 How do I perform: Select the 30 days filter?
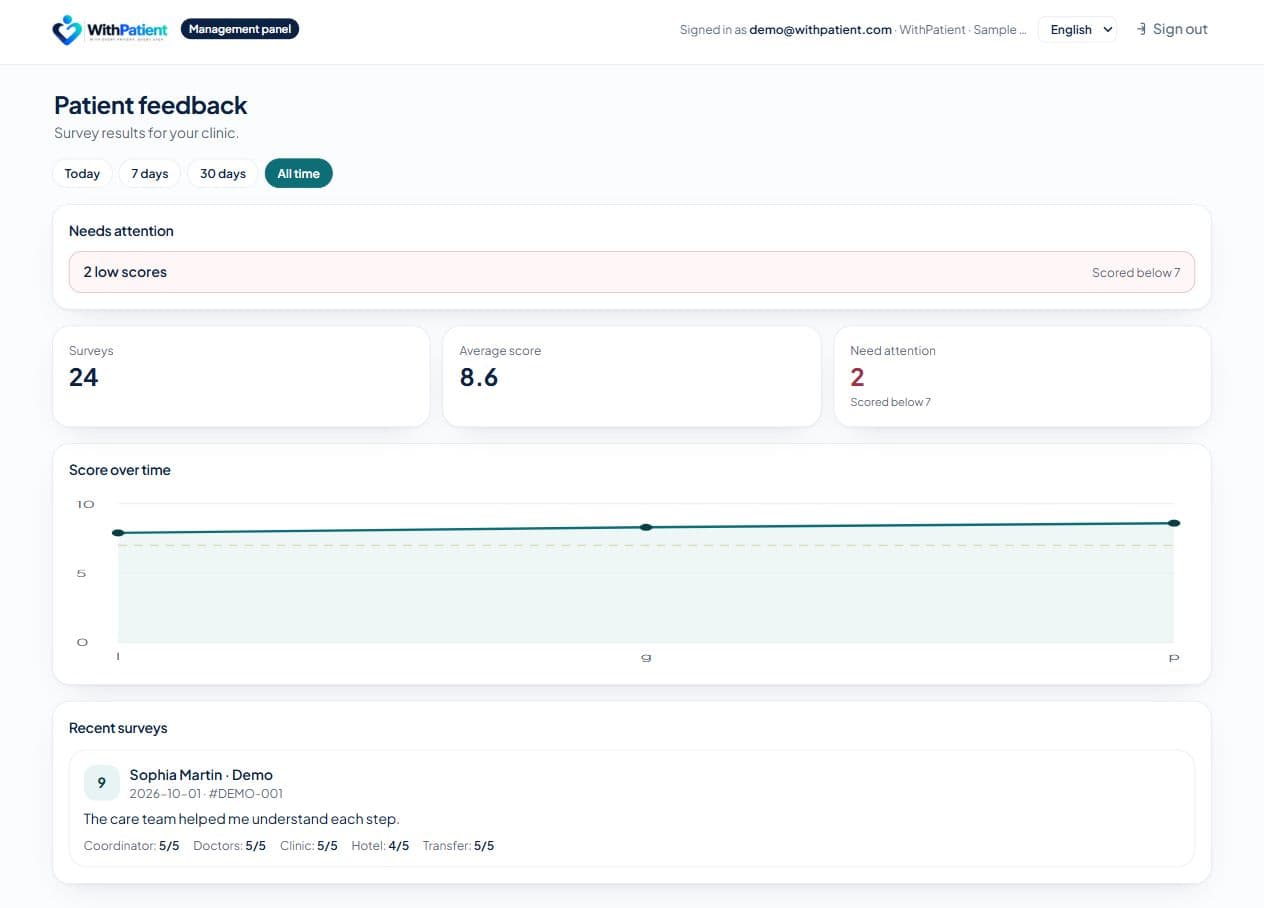pyautogui.click(x=223, y=173)
